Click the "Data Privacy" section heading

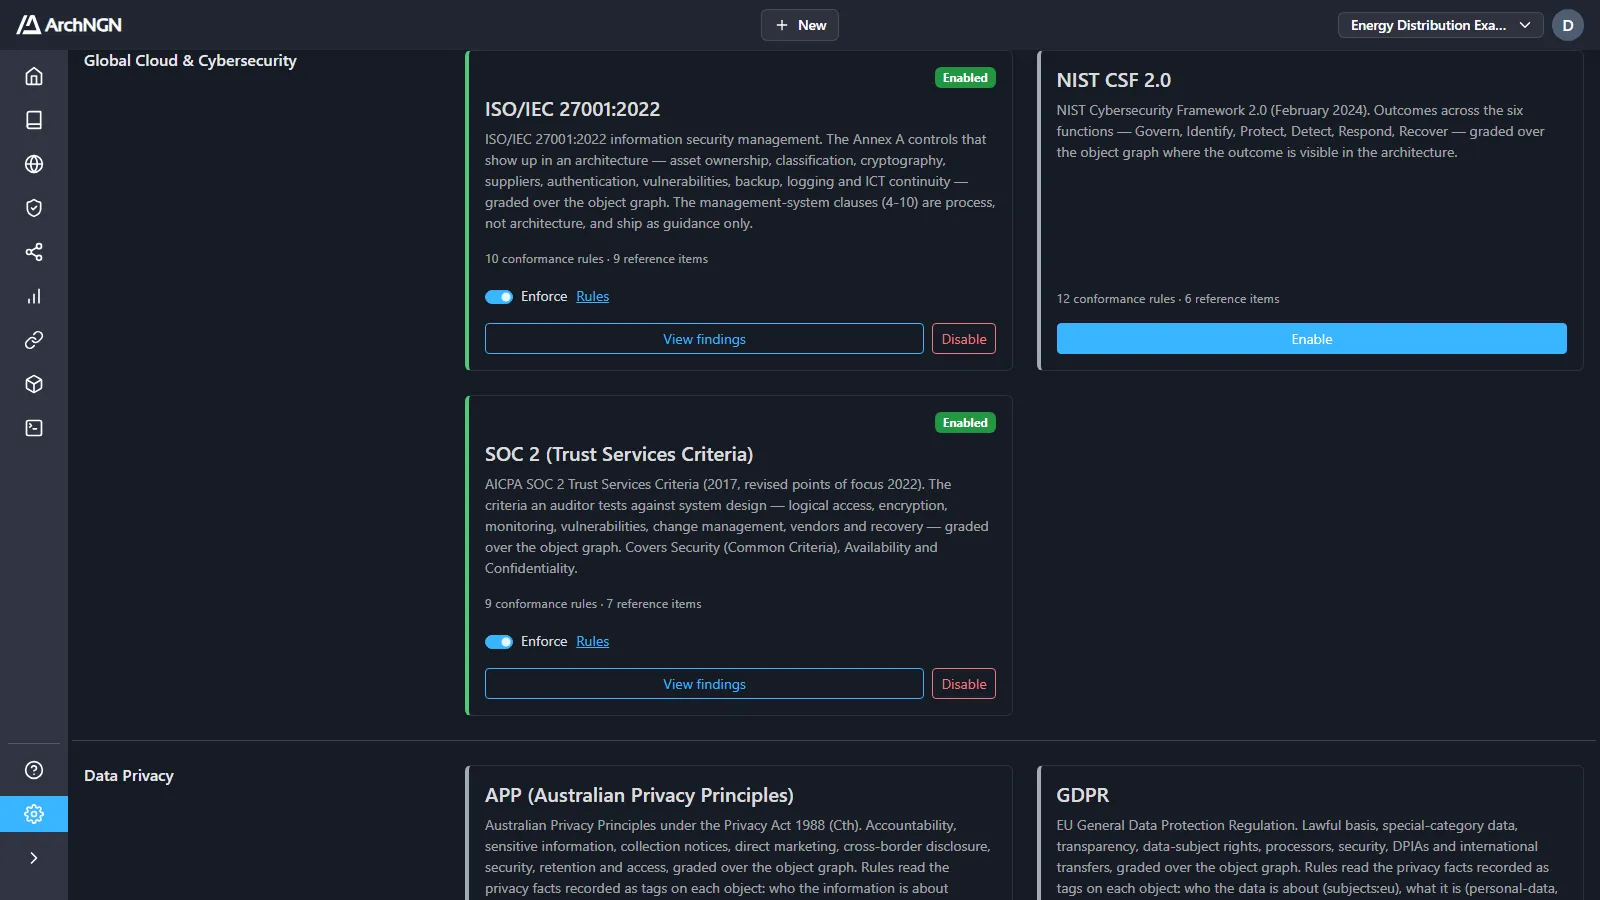tap(129, 776)
